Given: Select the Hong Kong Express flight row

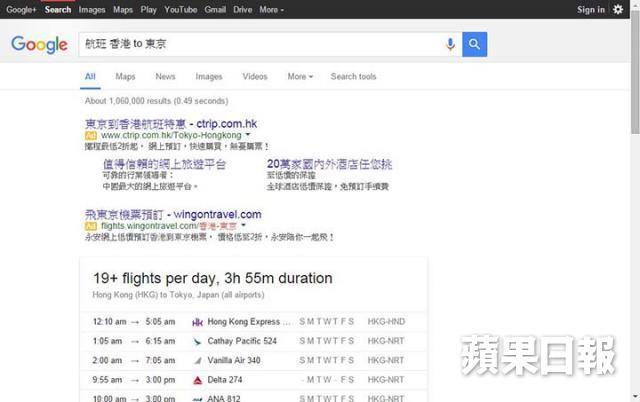Looking at the screenshot, I should click(253, 322).
